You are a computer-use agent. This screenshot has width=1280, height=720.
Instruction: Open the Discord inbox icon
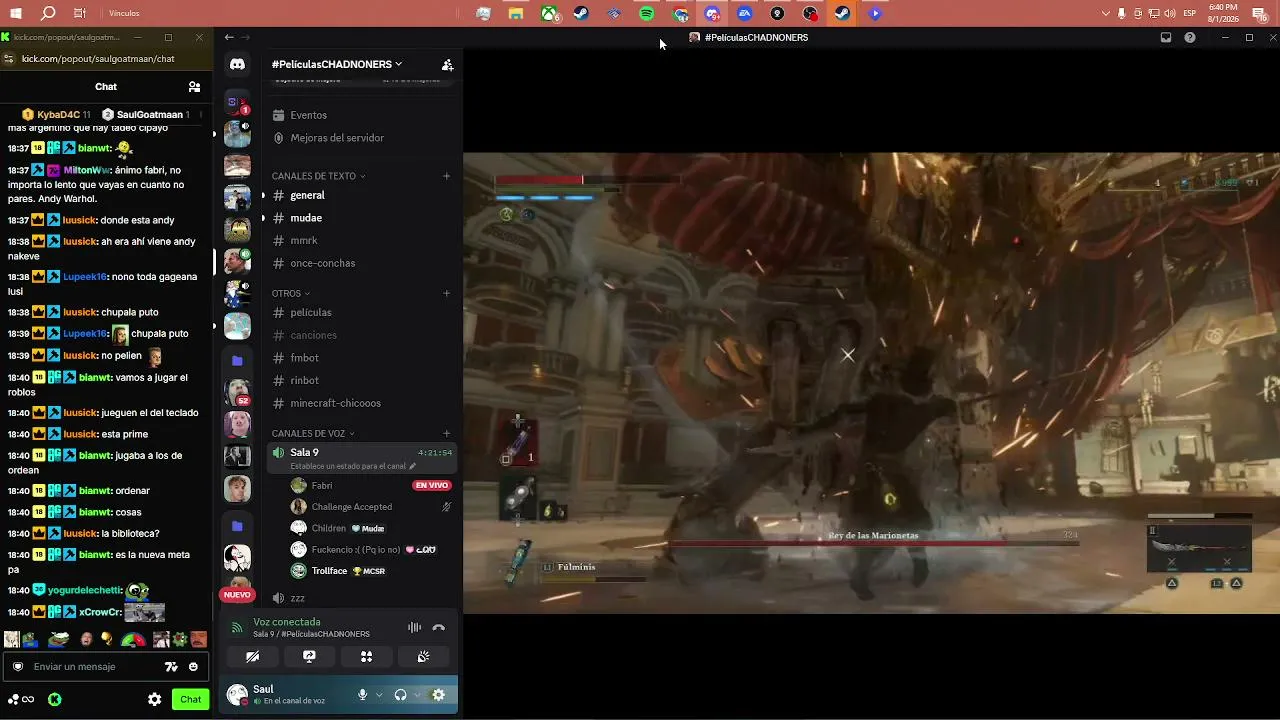pos(1166,37)
